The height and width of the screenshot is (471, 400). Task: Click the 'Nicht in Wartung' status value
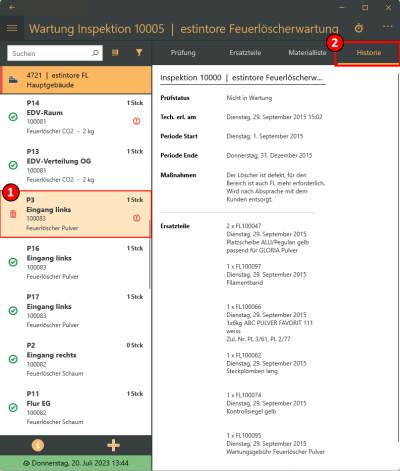tap(249, 98)
